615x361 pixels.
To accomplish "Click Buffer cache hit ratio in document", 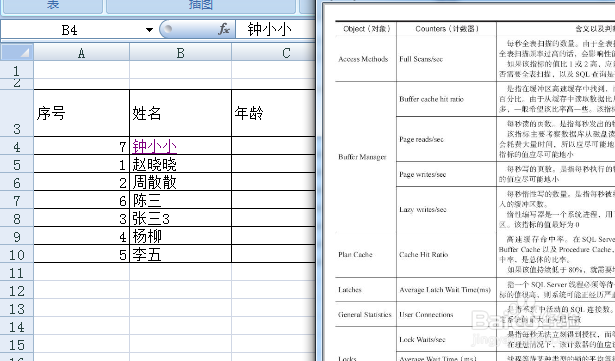I will click(x=431, y=99).
